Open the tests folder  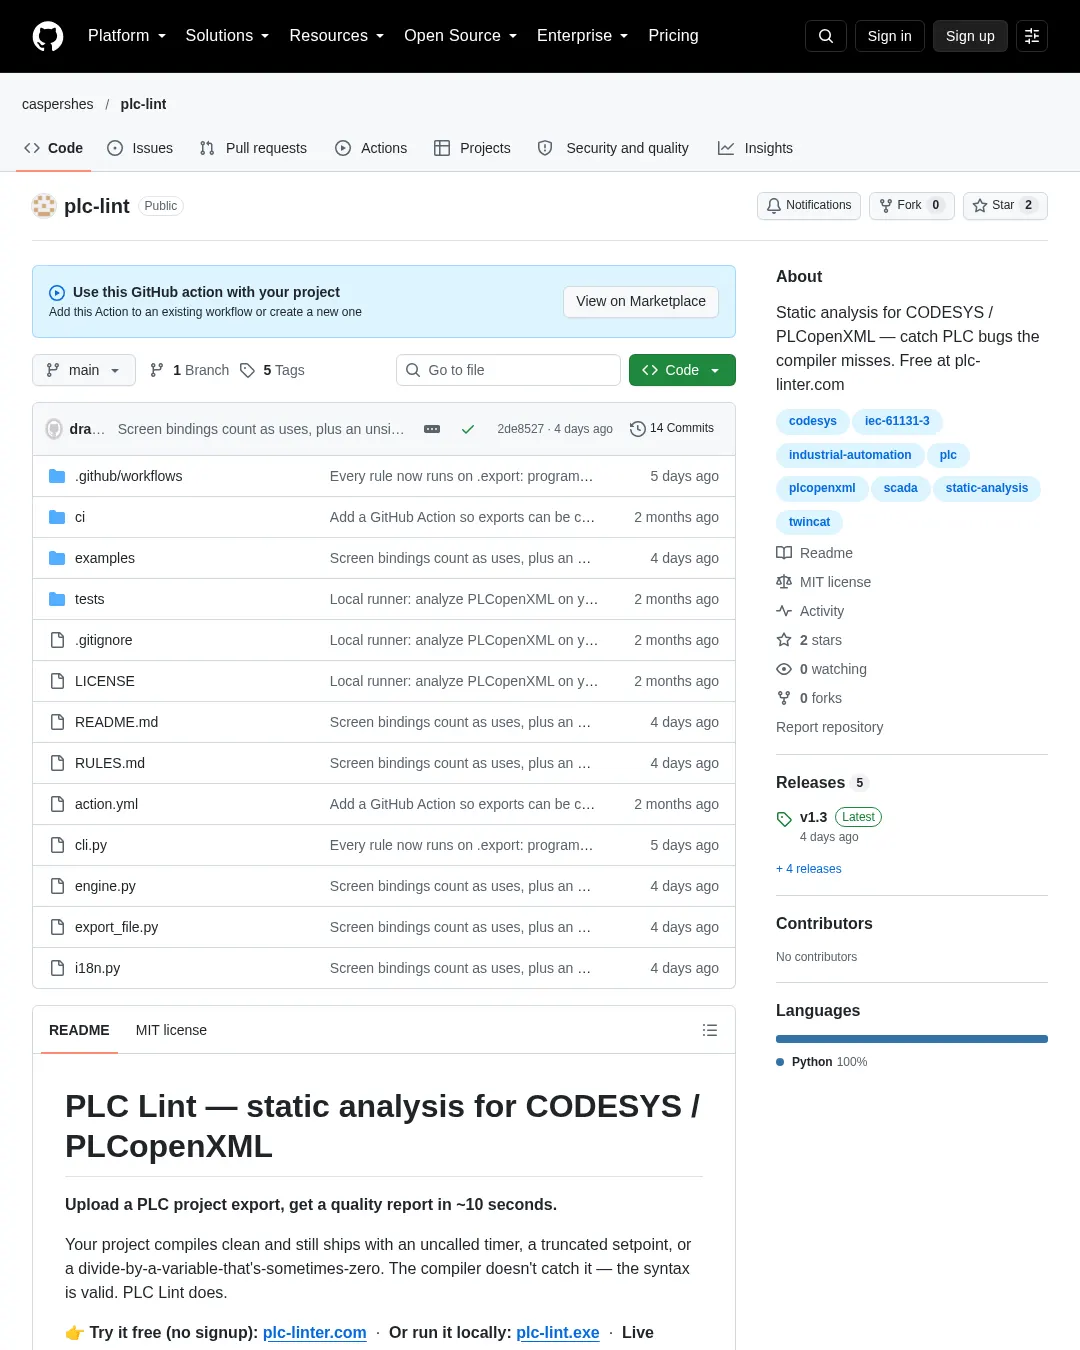click(89, 599)
